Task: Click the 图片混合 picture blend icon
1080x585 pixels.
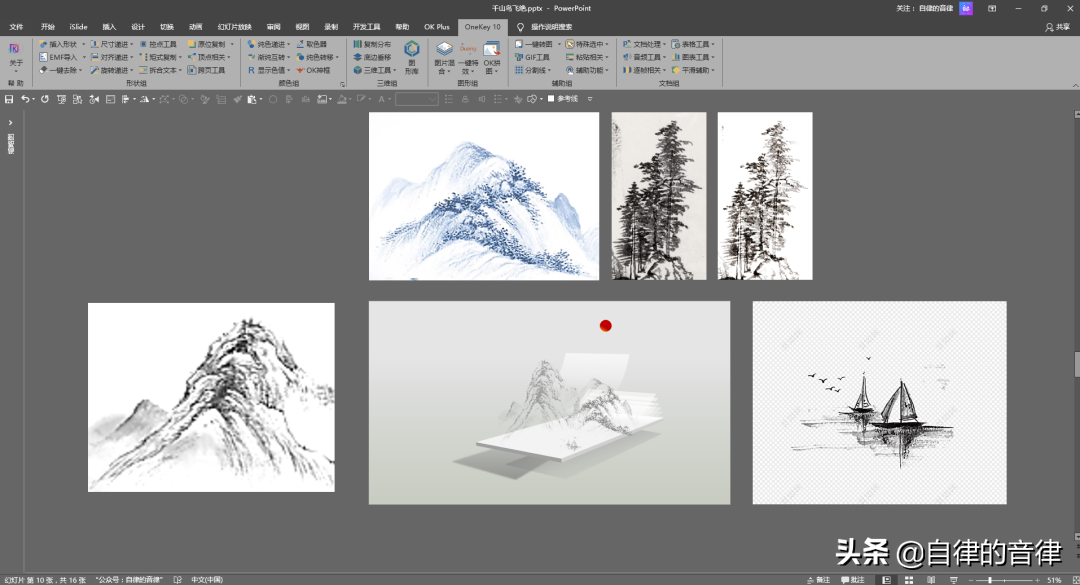Action: click(x=444, y=56)
